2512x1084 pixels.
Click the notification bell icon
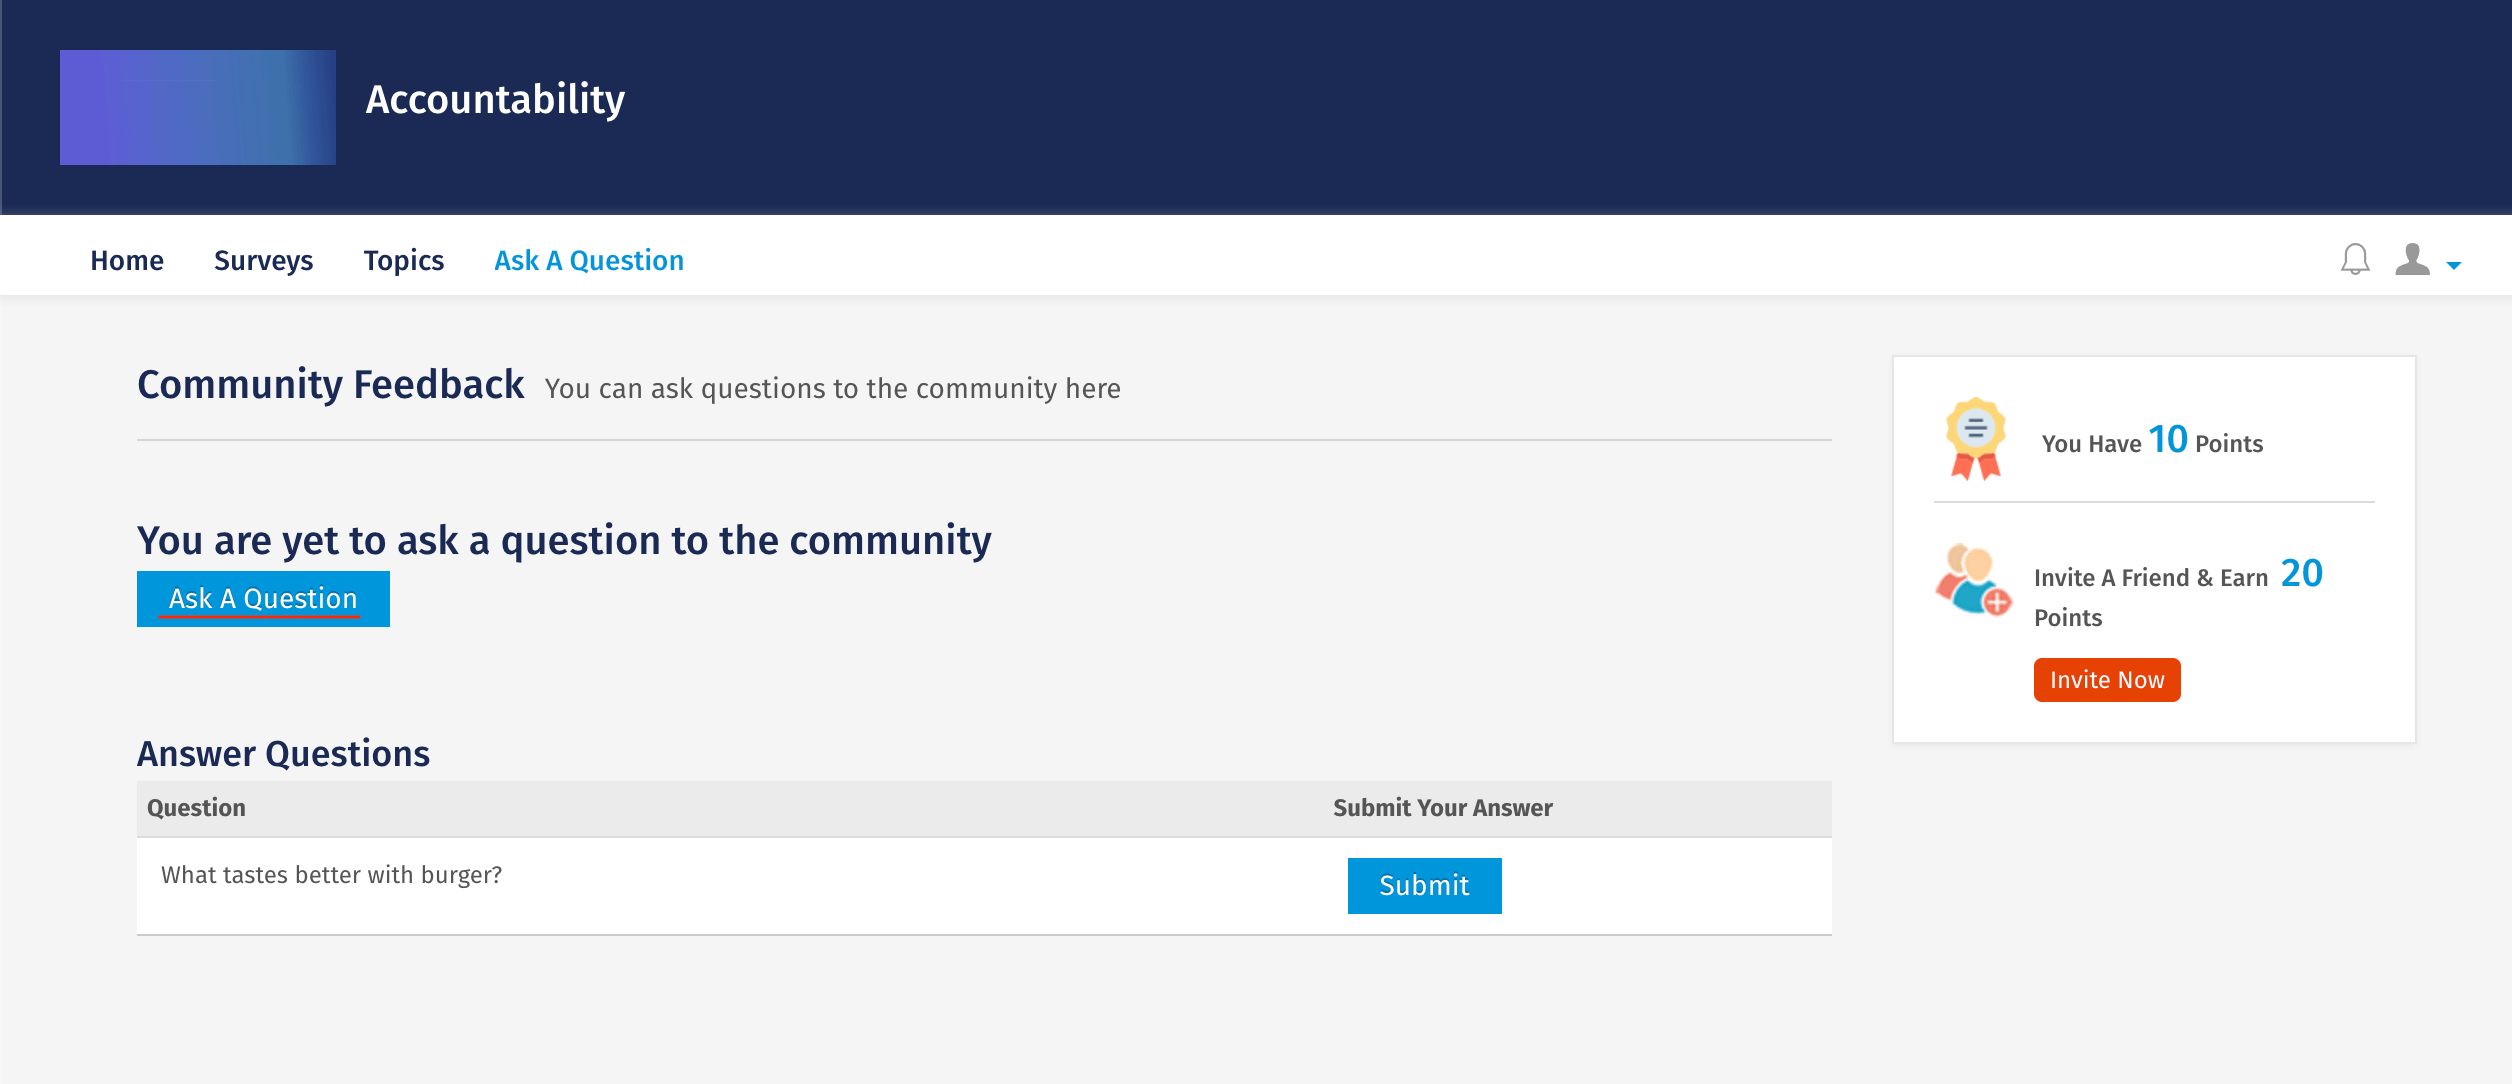pos(2355,260)
